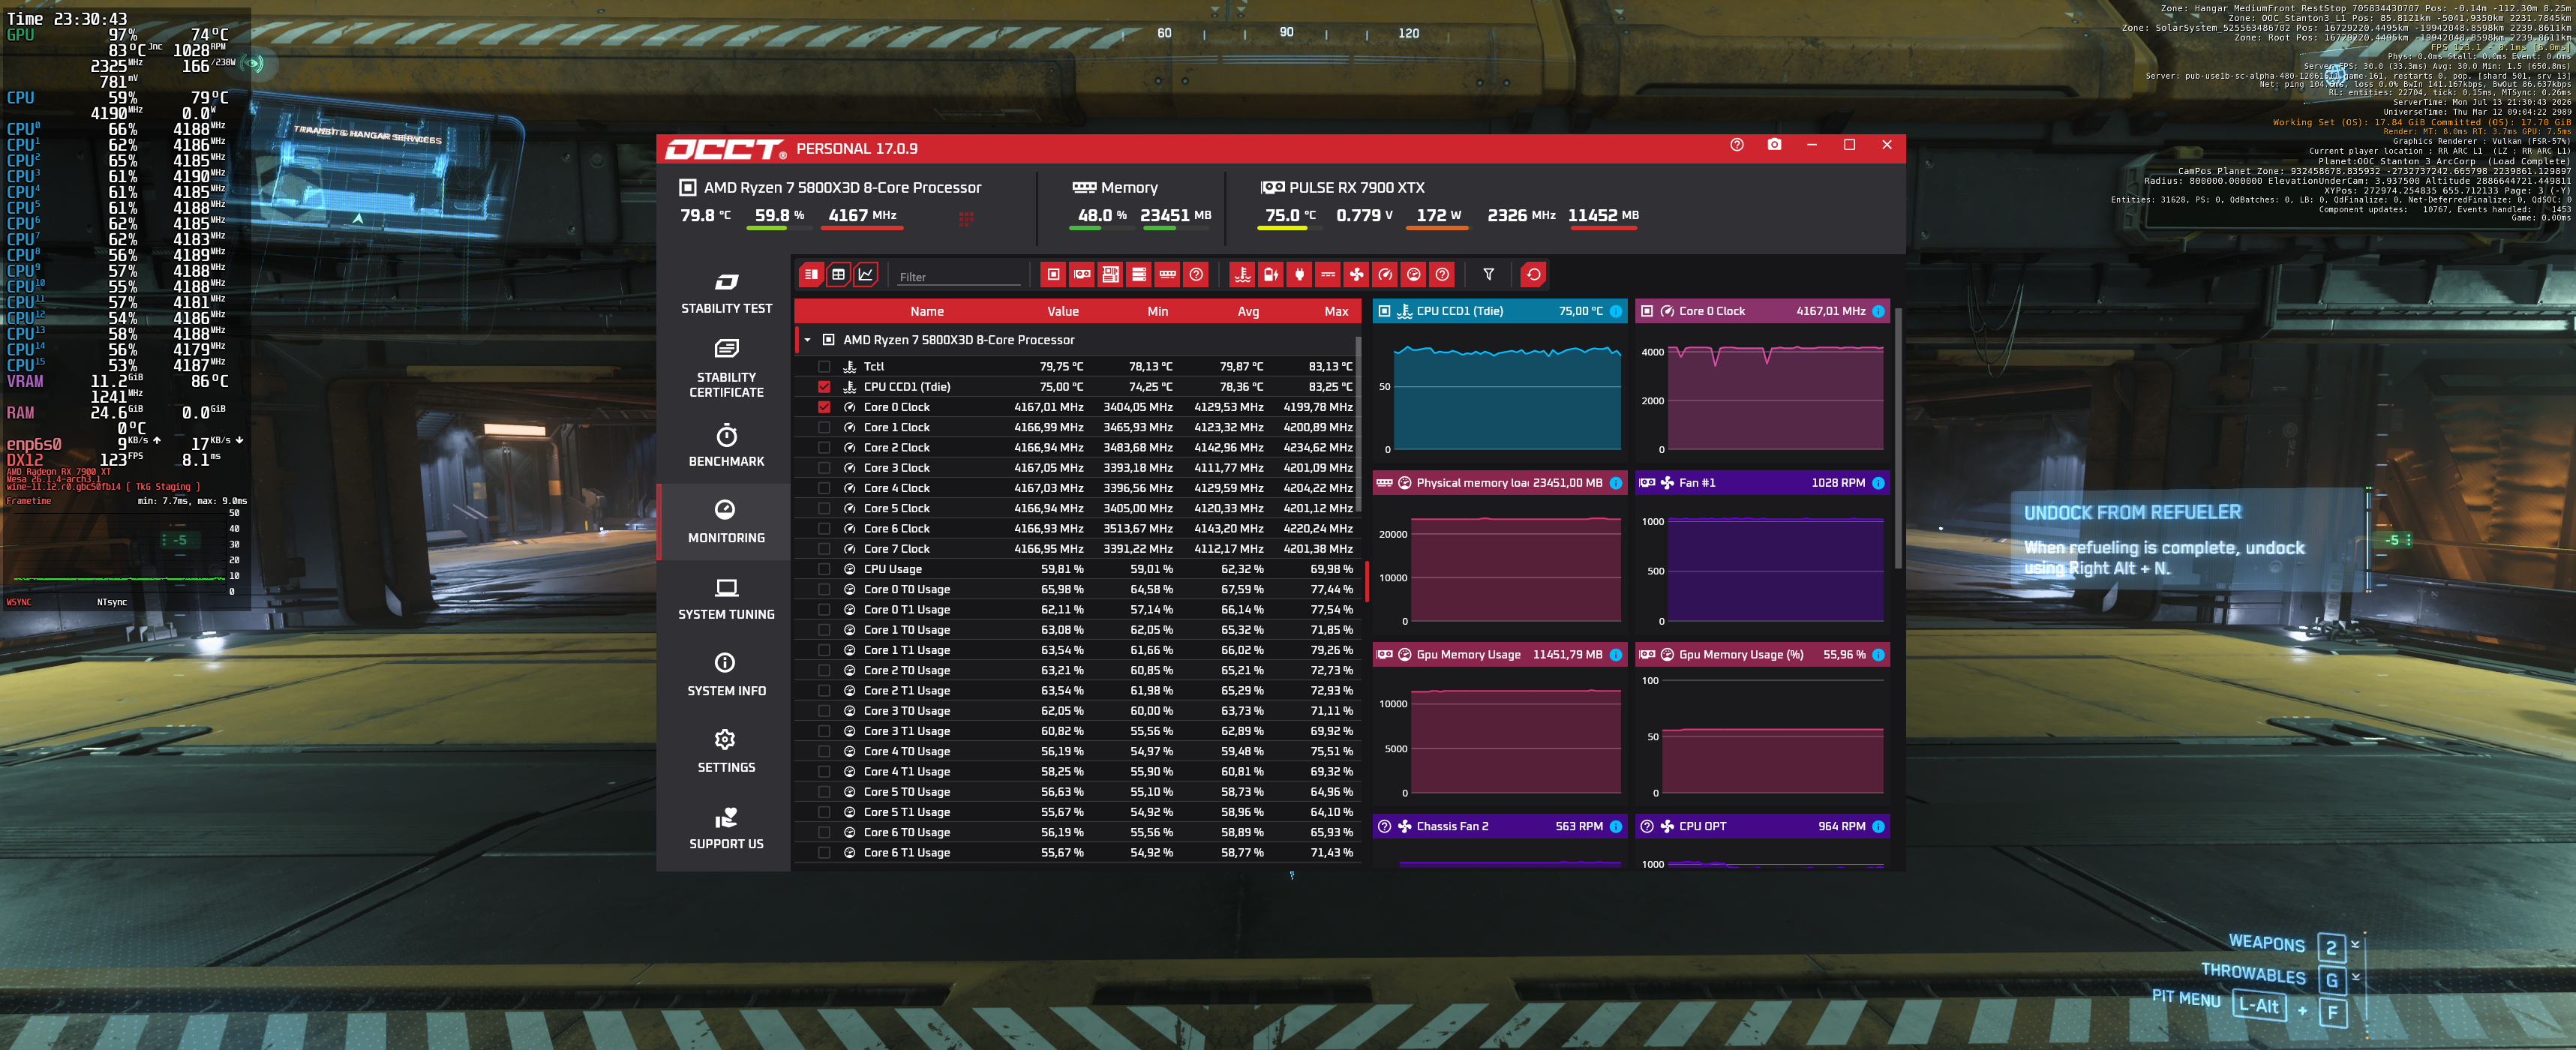2576x1050 pixels.
Task: Toggle GPU hardware sensor filter
Action: point(1082,274)
